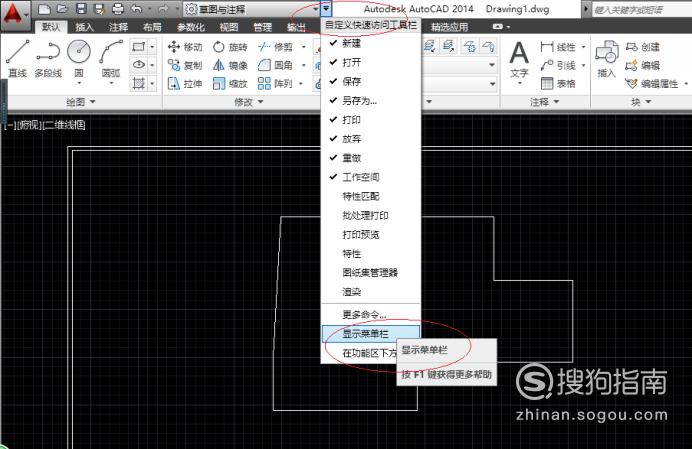The height and width of the screenshot is (449, 692).
Task: Click the New drawing icon in quick access toolbar
Action: click(44, 8)
